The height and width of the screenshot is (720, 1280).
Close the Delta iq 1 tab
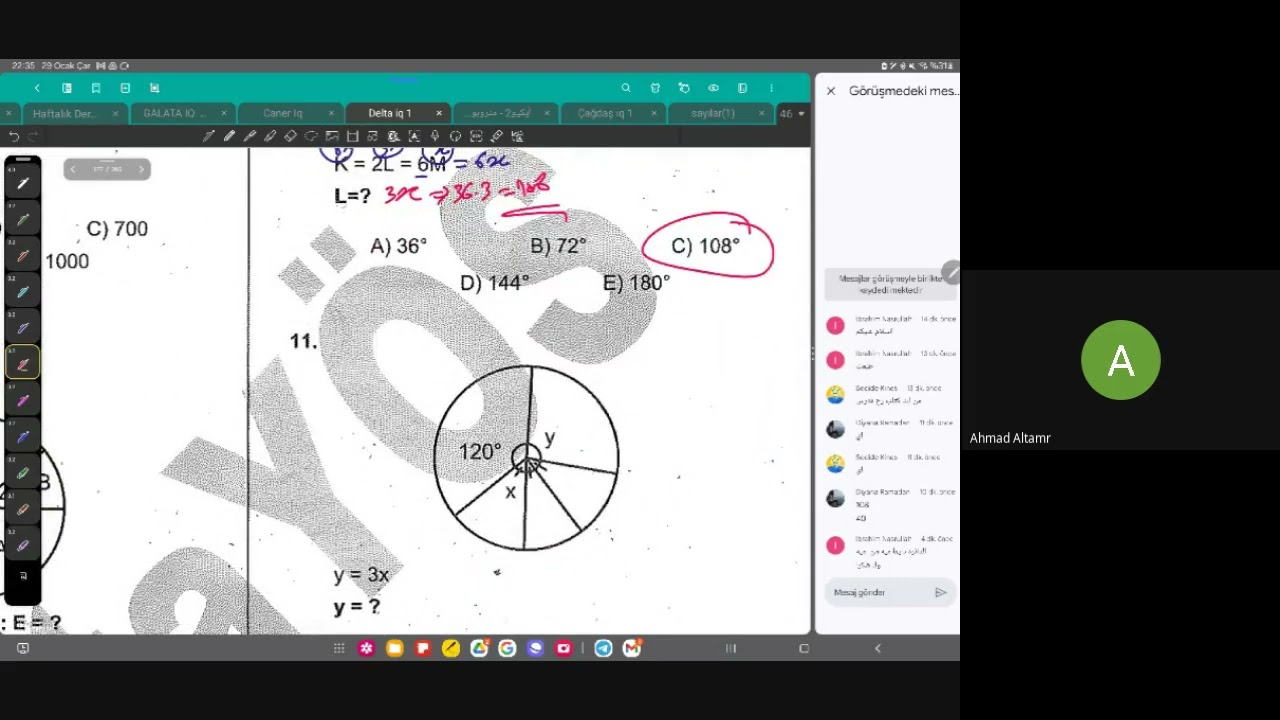coord(438,113)
